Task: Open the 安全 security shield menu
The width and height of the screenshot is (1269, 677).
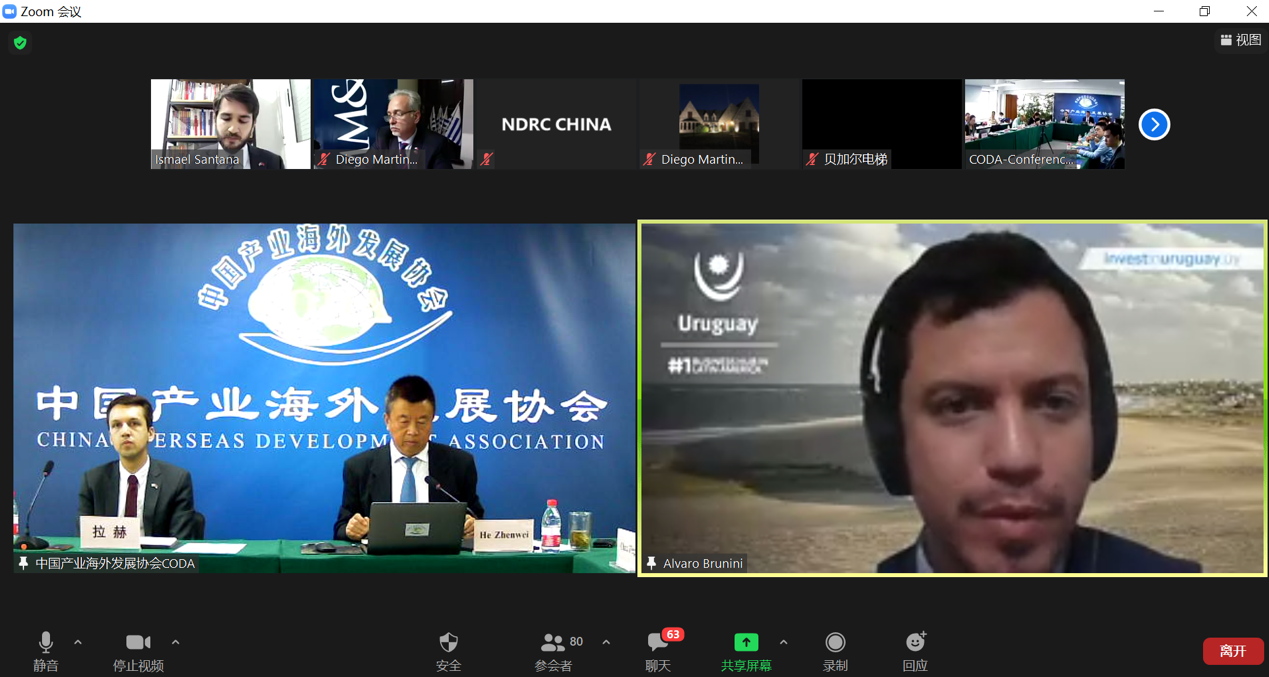Action: pyautogui.click(x=449, y=650)
